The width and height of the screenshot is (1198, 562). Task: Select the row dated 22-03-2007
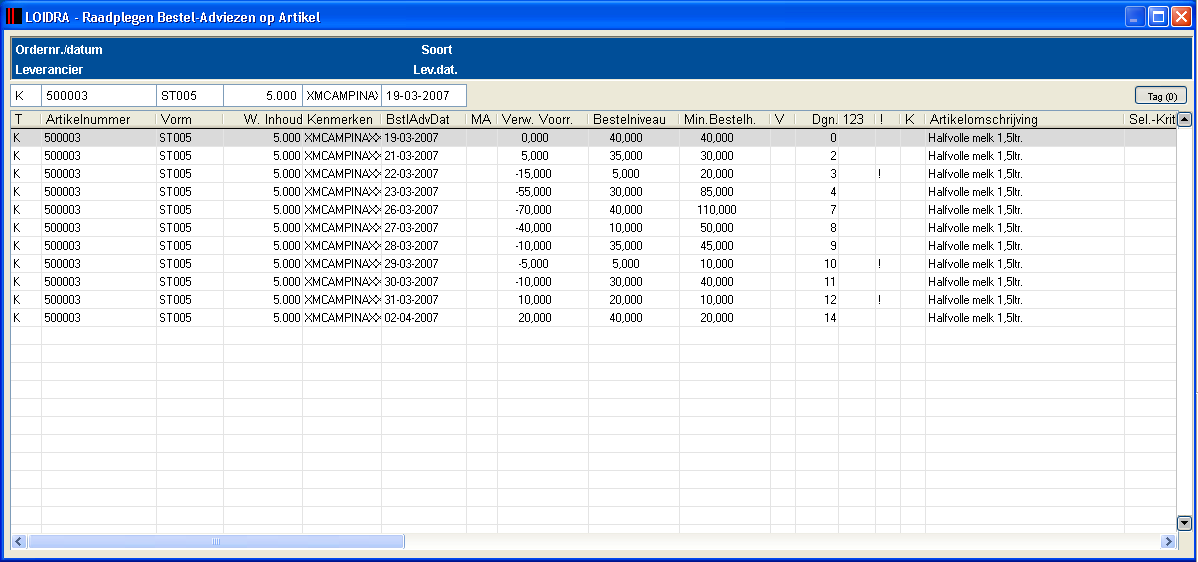coord(593,174)
